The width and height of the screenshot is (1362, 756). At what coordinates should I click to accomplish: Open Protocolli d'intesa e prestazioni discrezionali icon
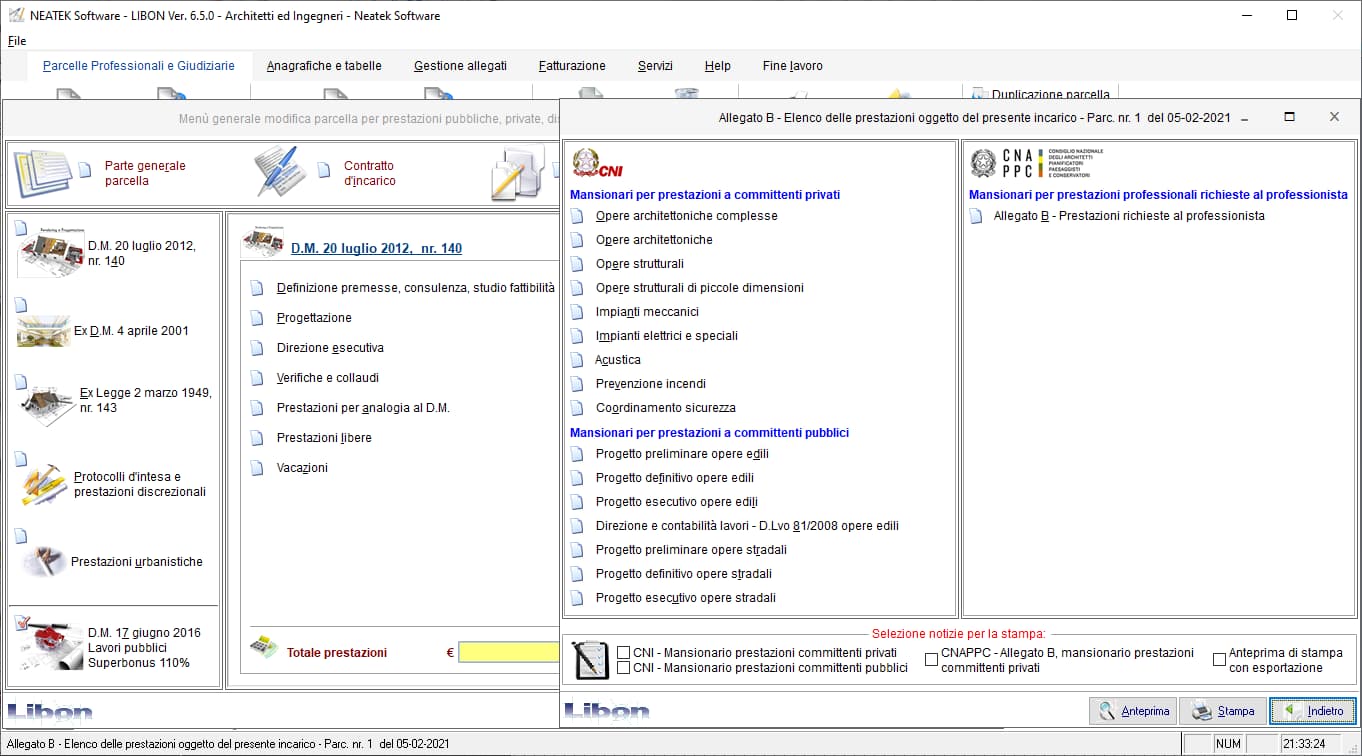pyautogui.click(x=44, y=485)
